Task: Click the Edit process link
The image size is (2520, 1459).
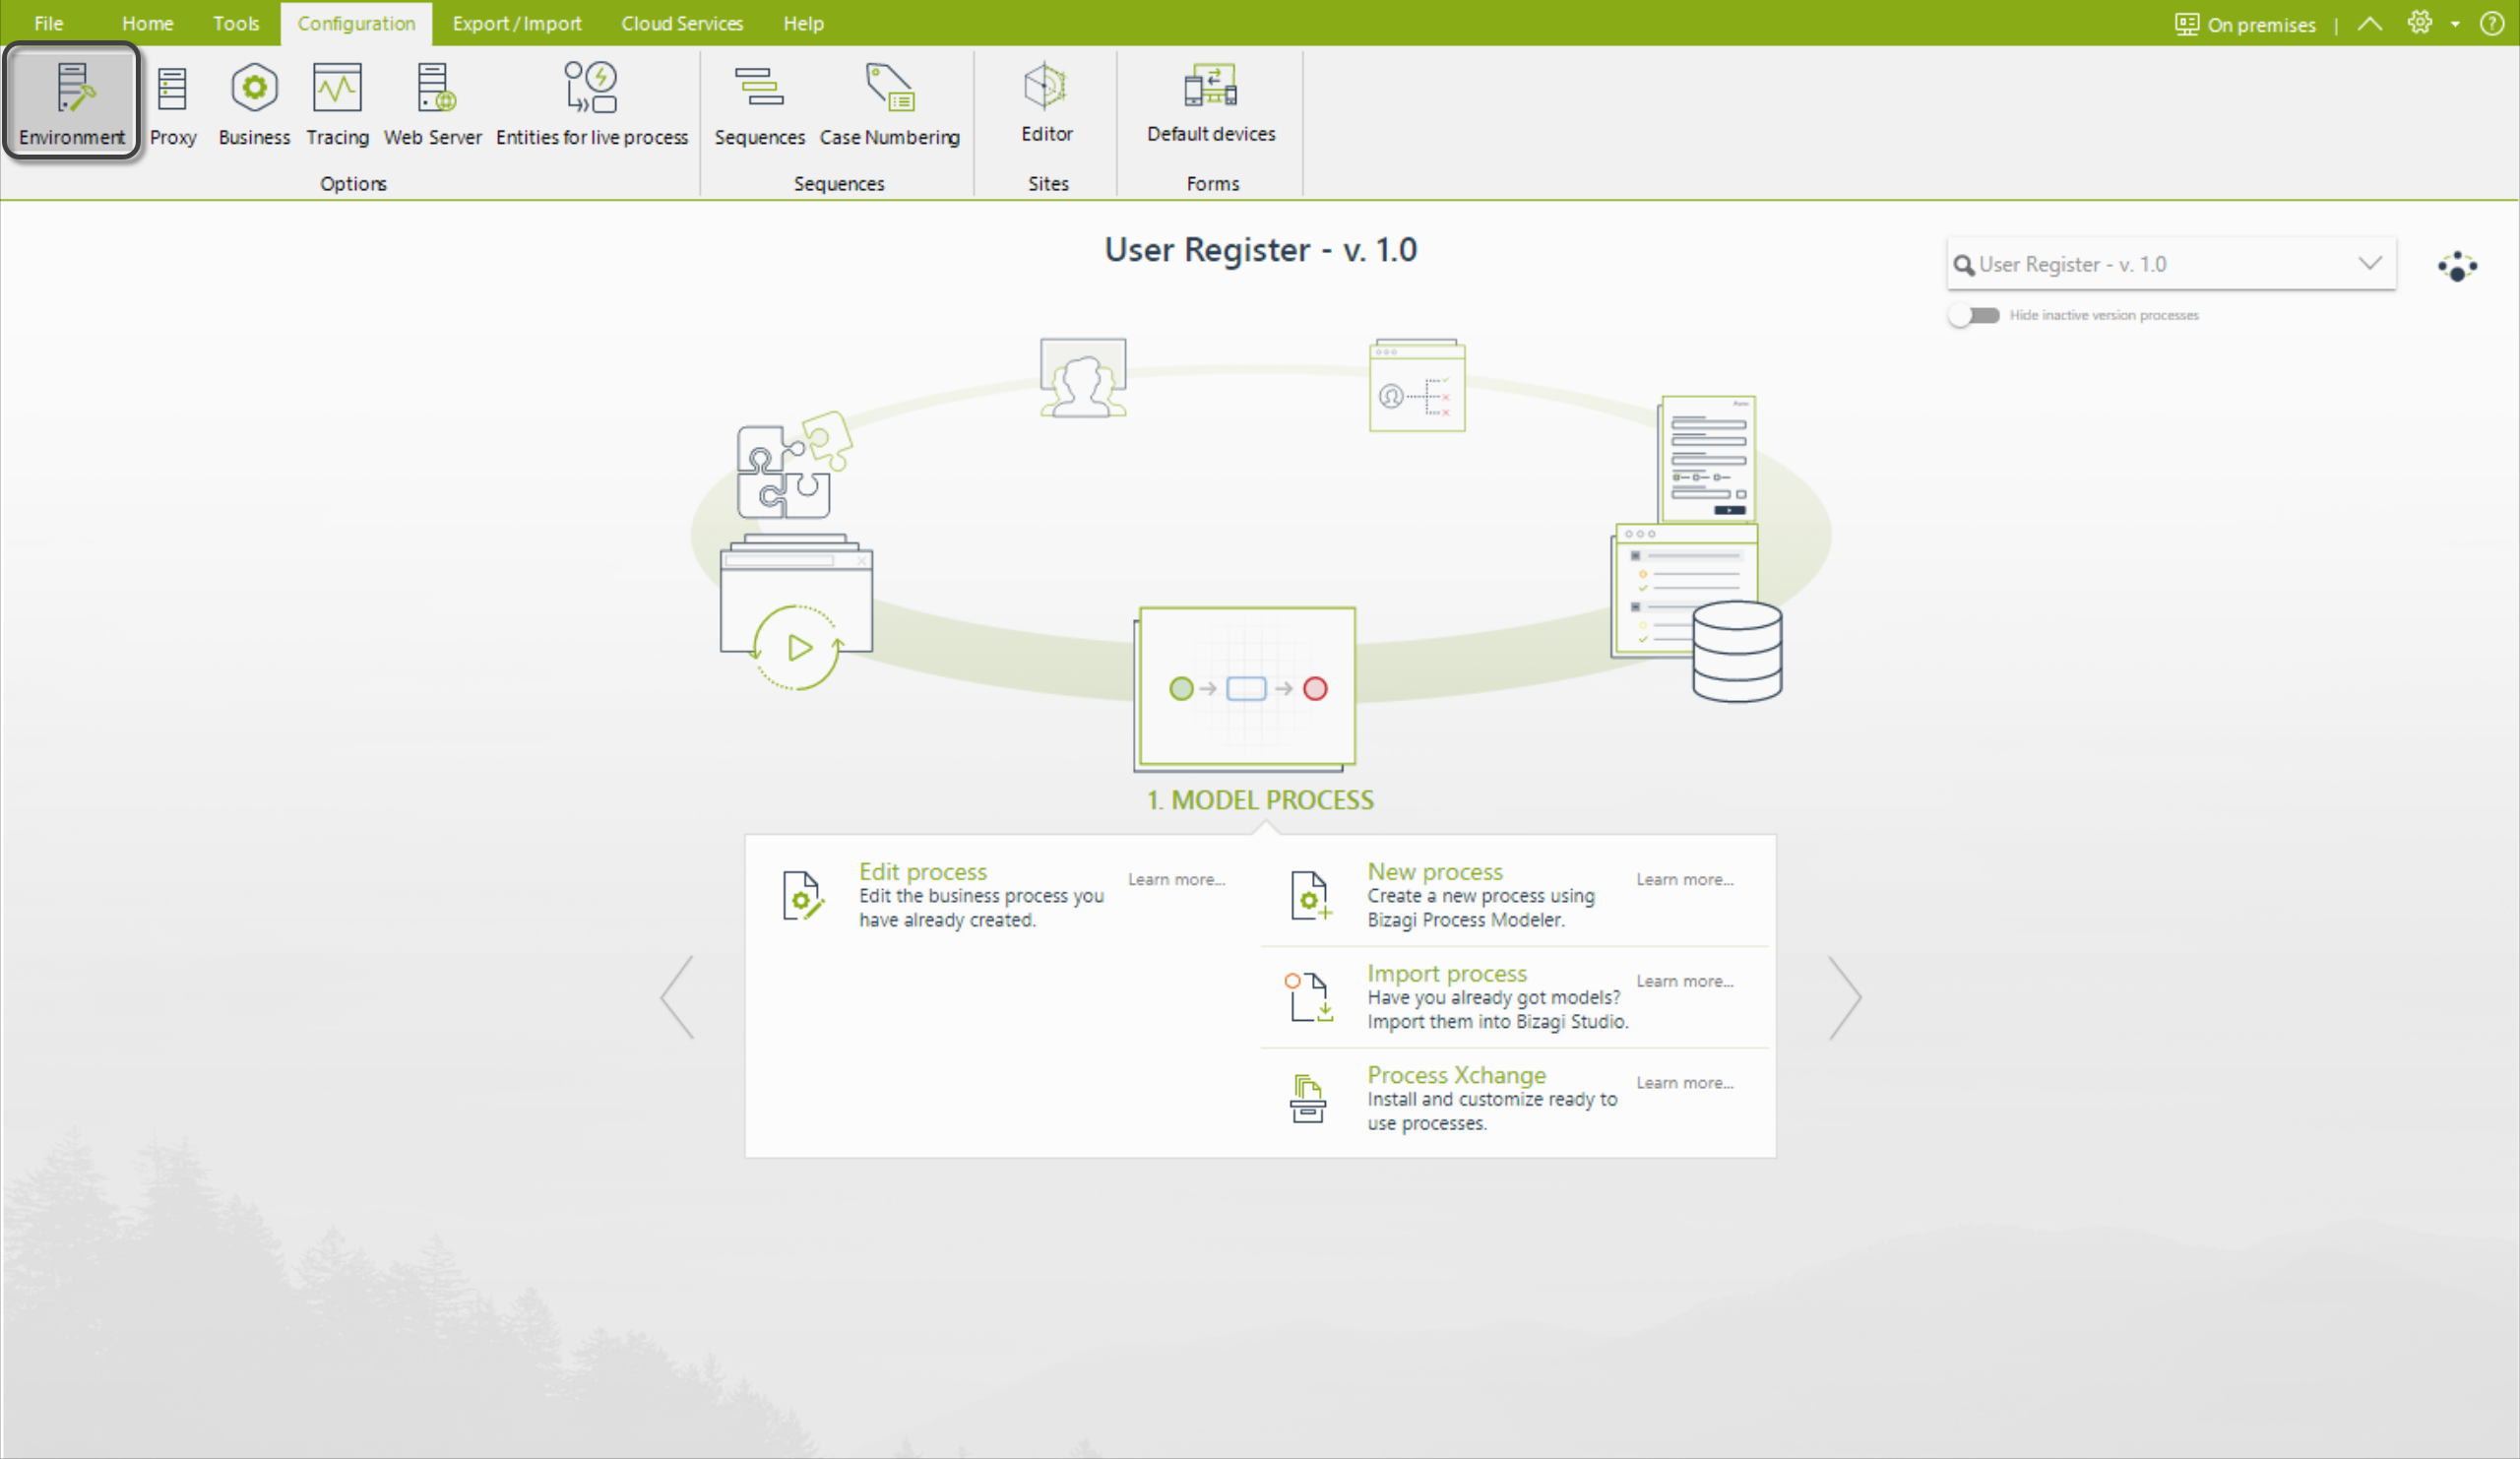Action: pos(923,872)
